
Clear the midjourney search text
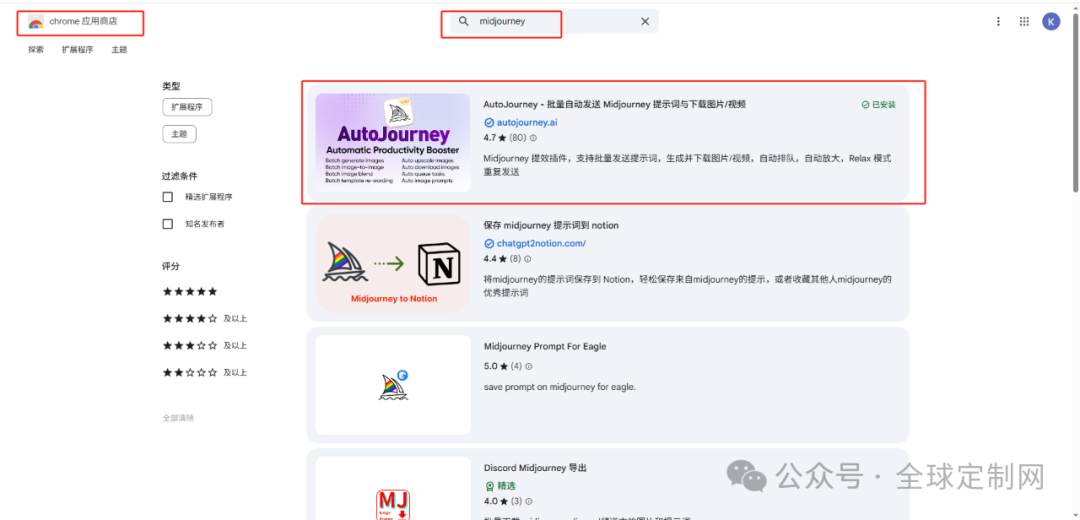coord(645,21)
